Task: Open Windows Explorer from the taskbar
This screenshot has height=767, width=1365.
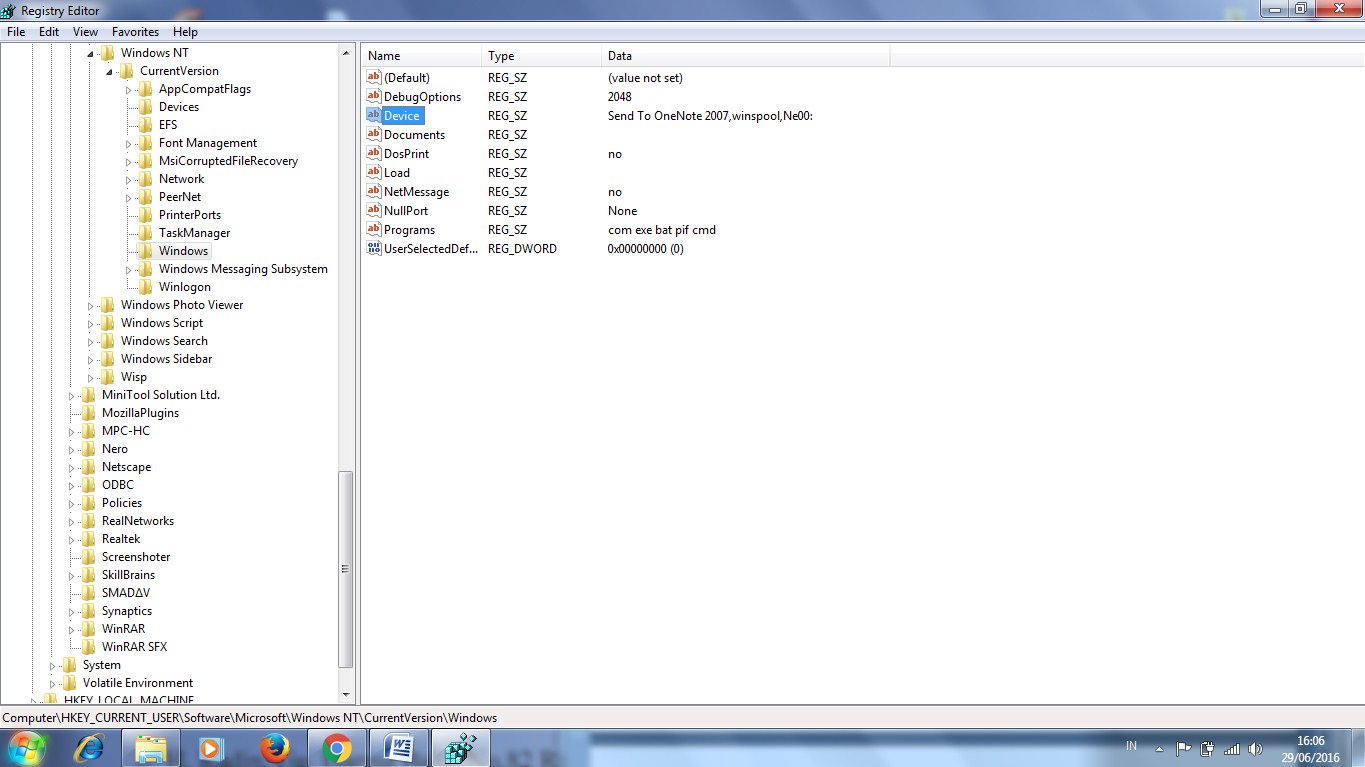Action: pos(151,748)
